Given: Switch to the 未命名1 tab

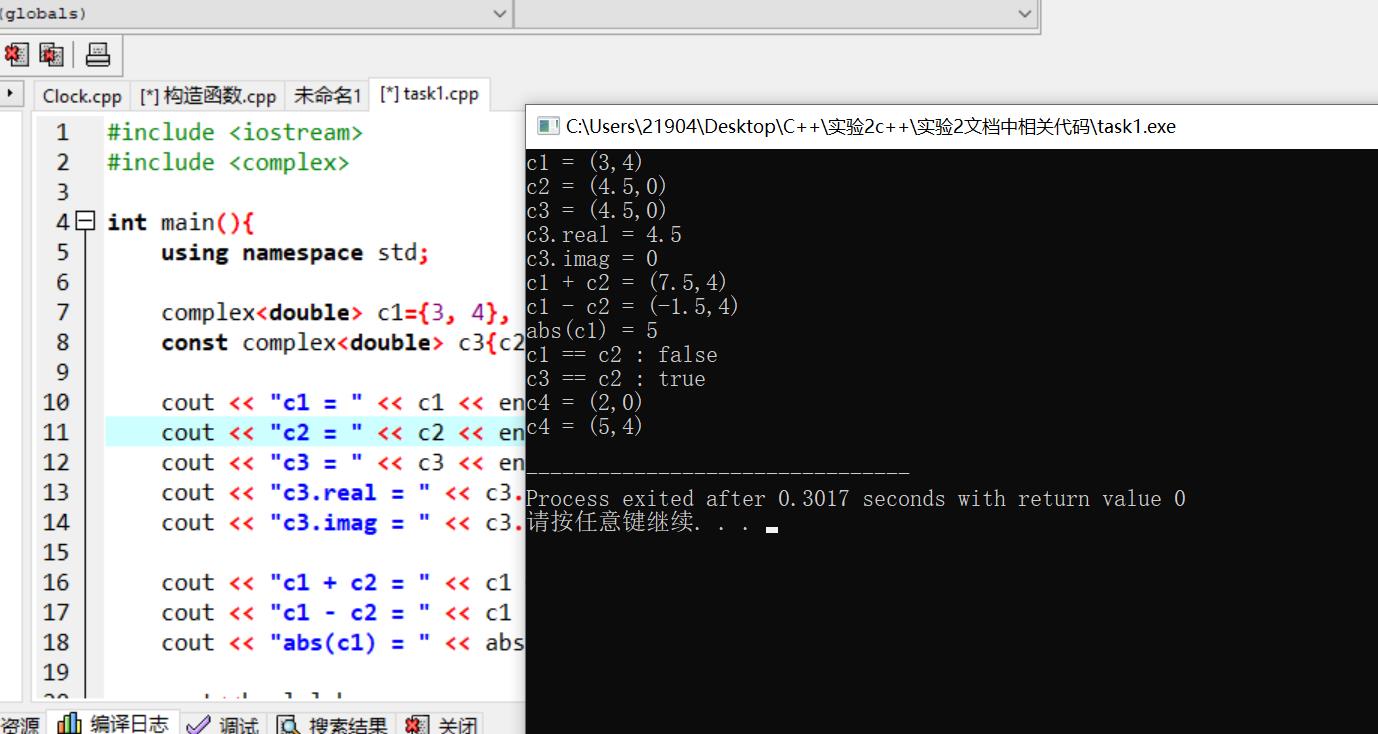Looking at the screenshot, I should [327, 96].
